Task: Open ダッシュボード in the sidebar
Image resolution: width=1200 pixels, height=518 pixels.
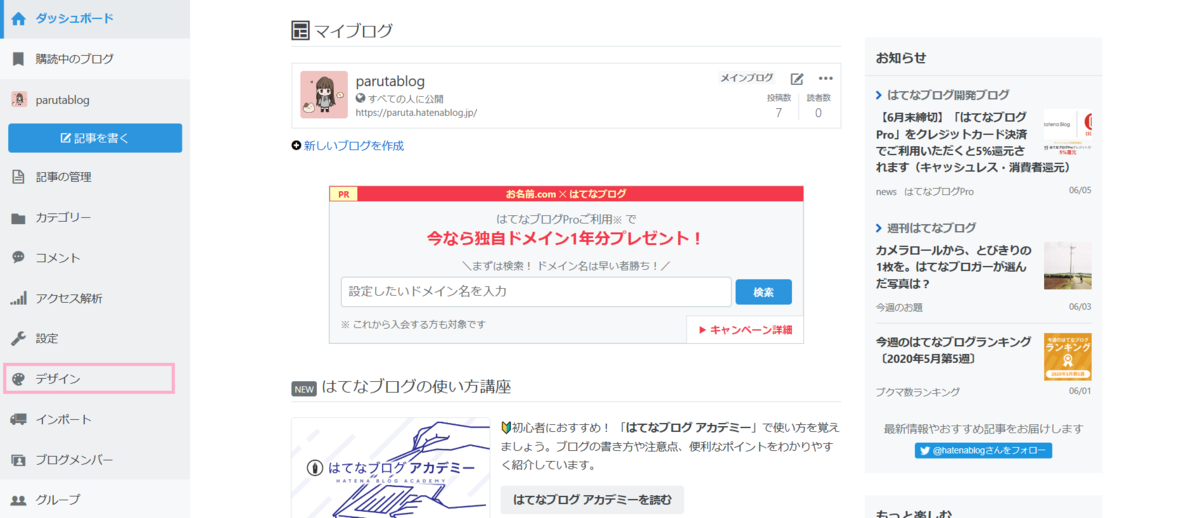Action: point(95,18)
